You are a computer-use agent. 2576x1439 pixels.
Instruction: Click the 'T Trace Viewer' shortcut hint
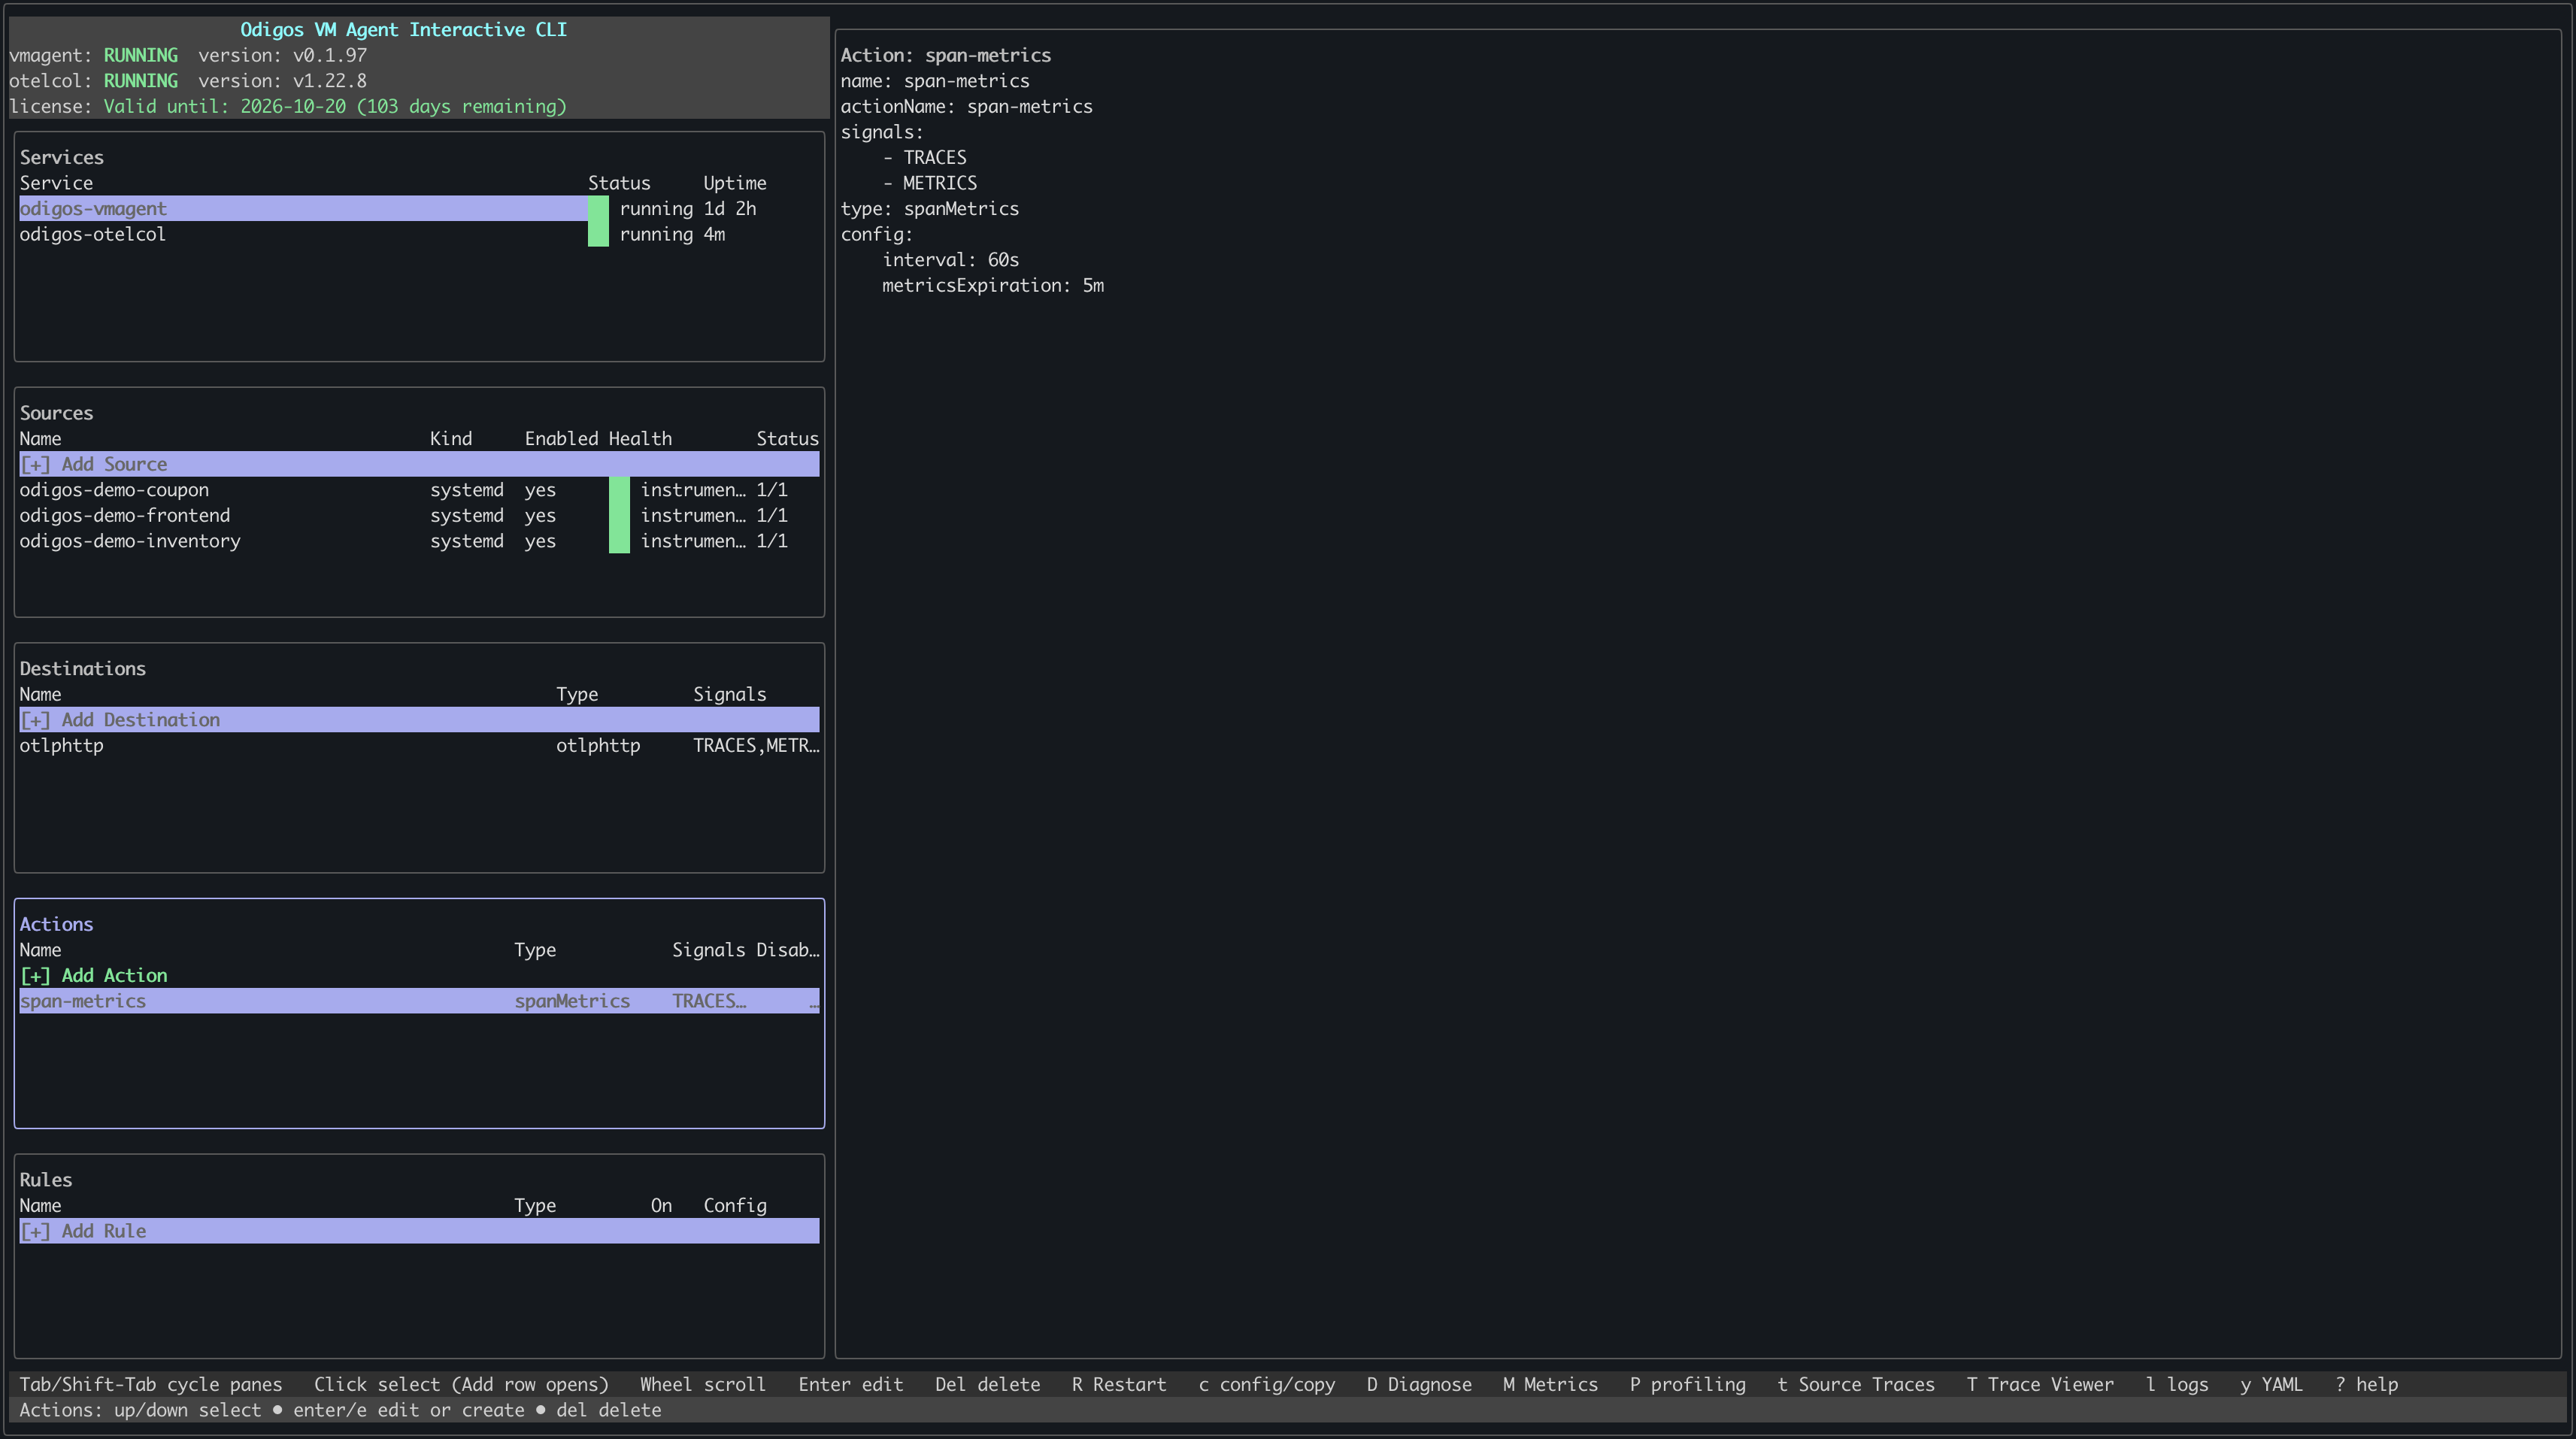coord(2040,1385)
